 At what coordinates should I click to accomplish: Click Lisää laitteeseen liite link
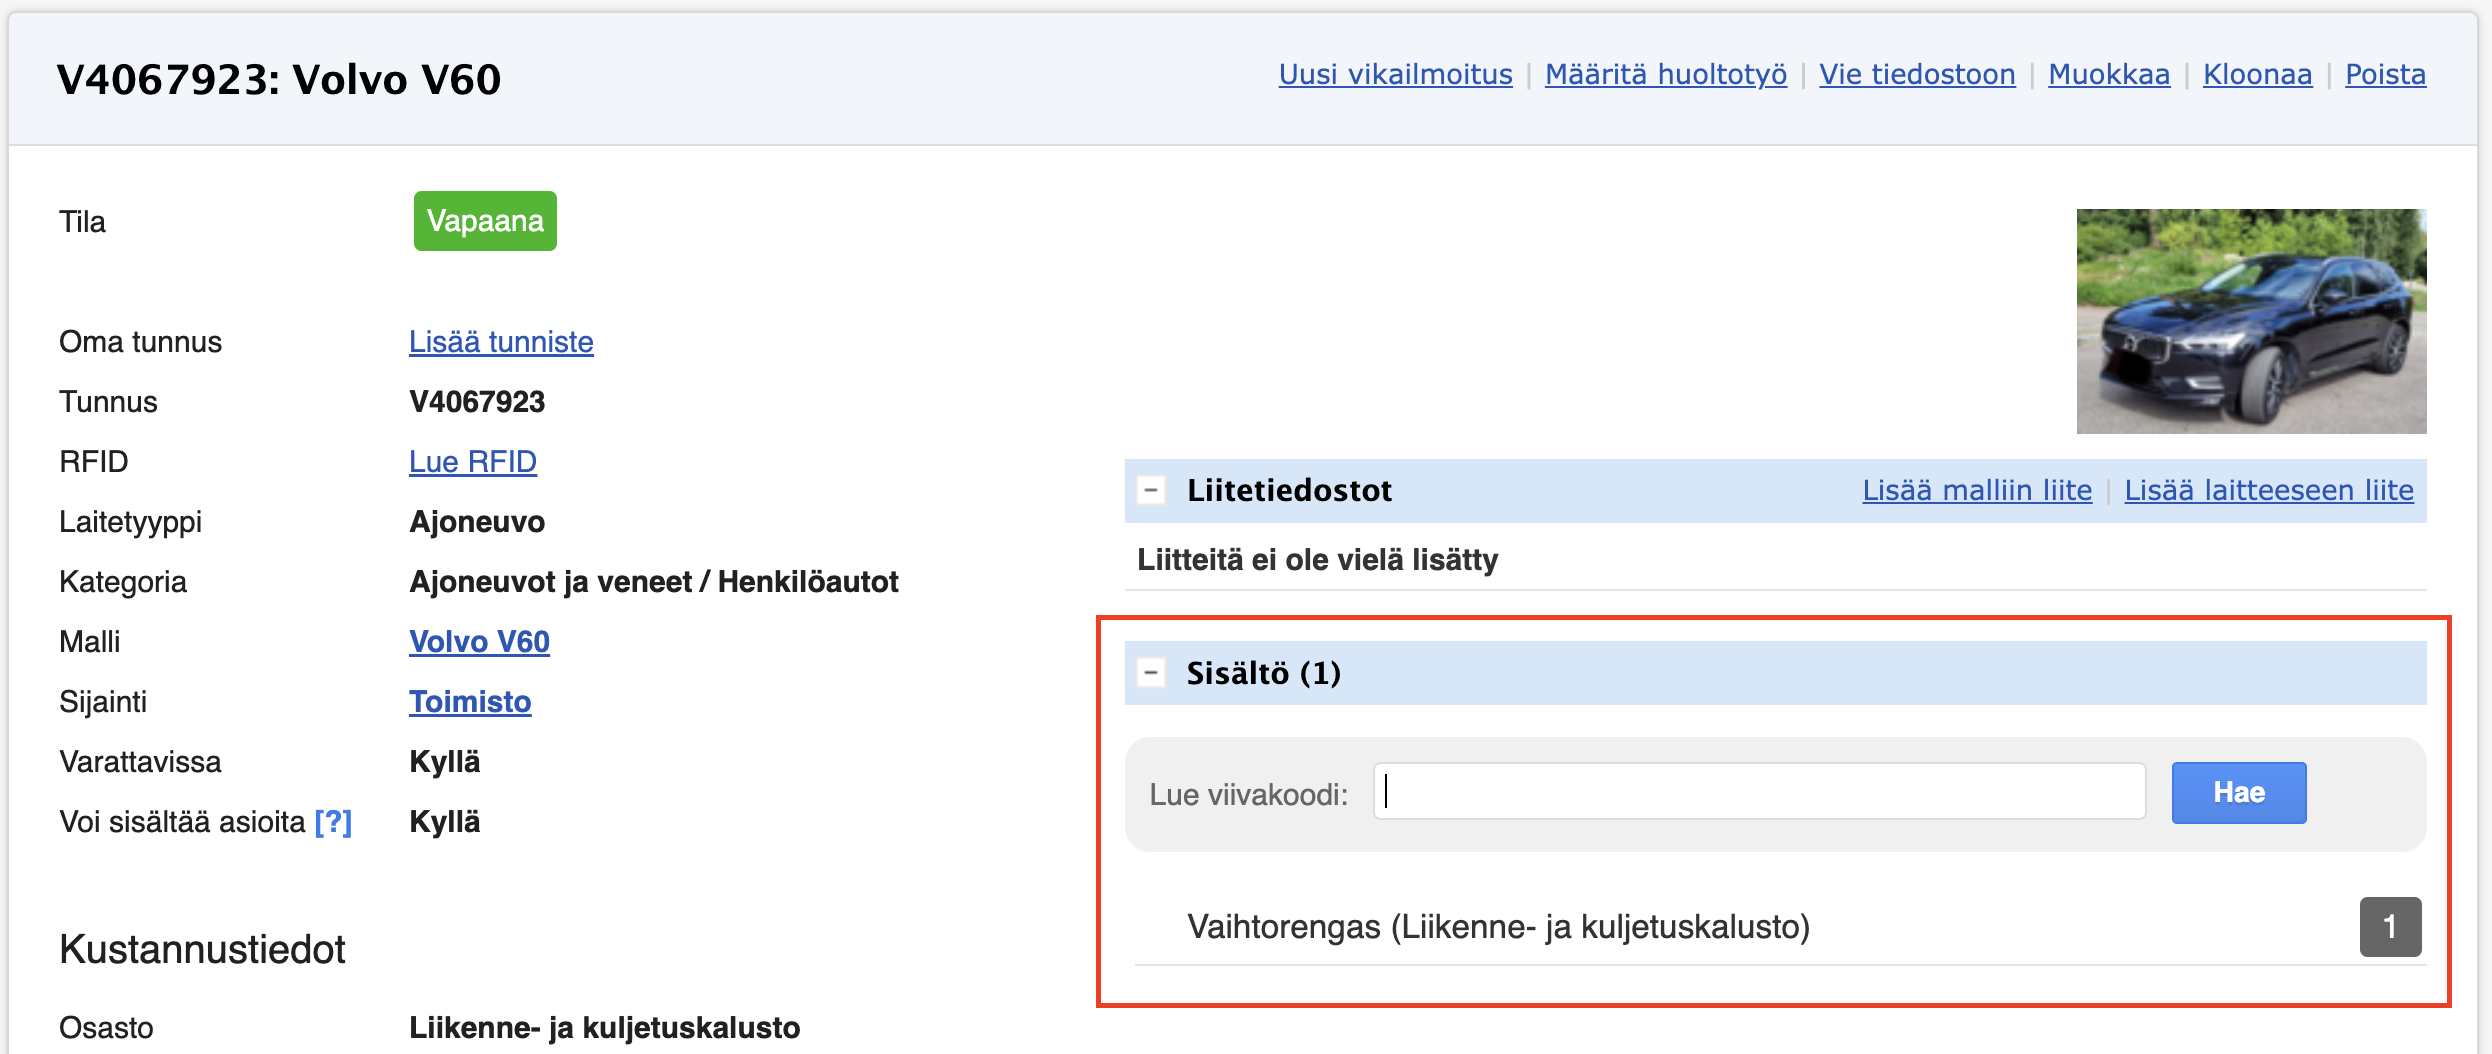click(x=2269, y=491)
